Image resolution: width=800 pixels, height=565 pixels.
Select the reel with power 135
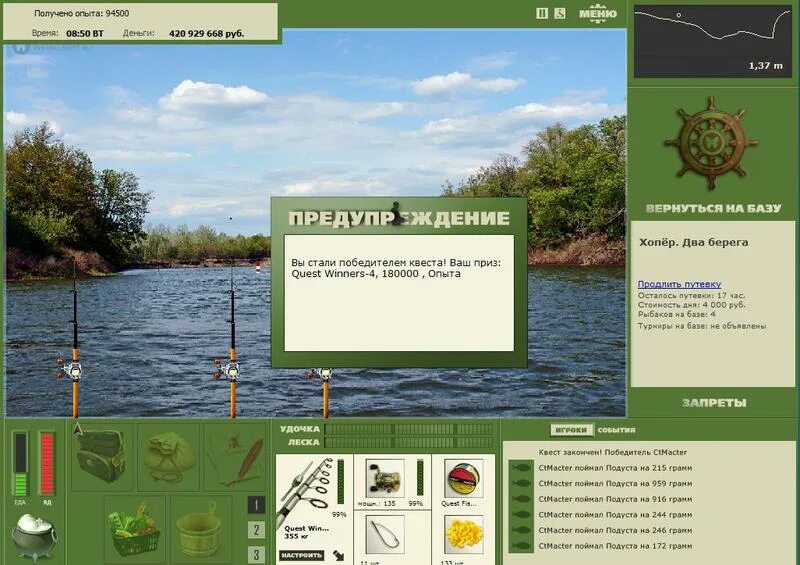384,478
